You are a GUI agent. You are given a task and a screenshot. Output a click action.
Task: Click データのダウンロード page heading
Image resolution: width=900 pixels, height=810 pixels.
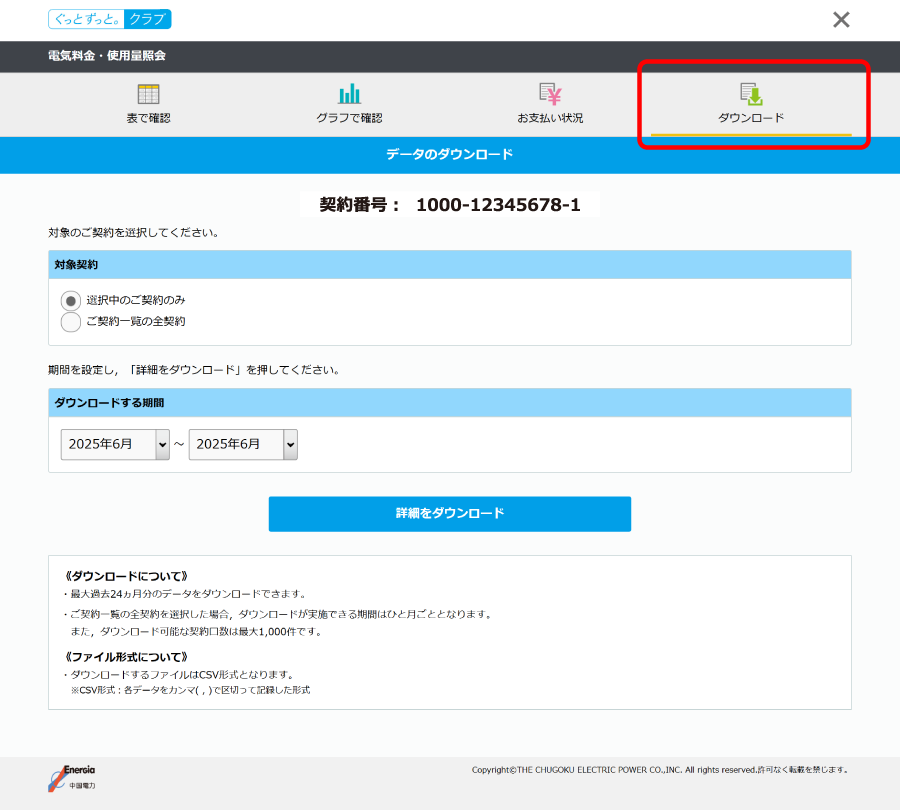coord(449,154)
